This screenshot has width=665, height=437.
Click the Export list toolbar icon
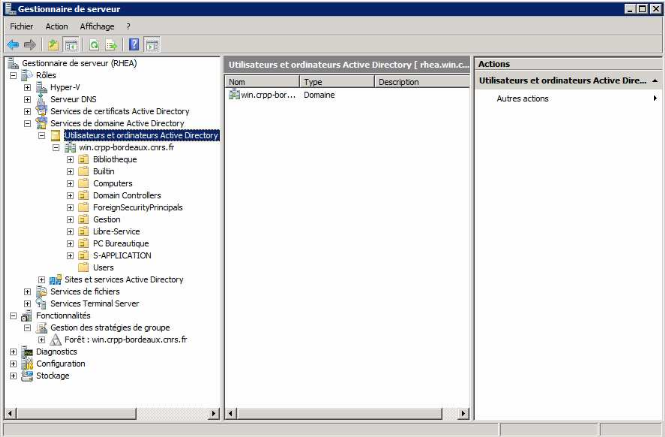pyautogui.click(x=112, y=45)
